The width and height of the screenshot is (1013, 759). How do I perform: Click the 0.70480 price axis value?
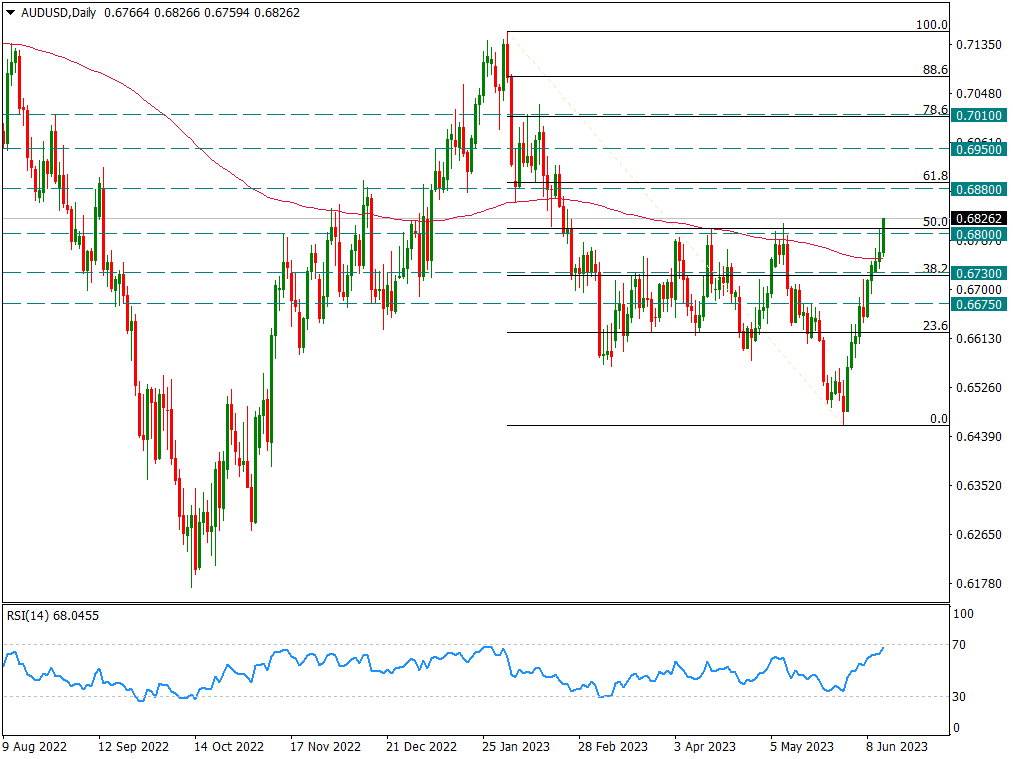[x=979, y=94]
